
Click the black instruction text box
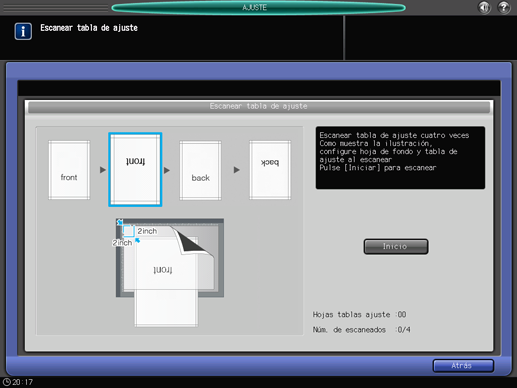click(400, 158)
